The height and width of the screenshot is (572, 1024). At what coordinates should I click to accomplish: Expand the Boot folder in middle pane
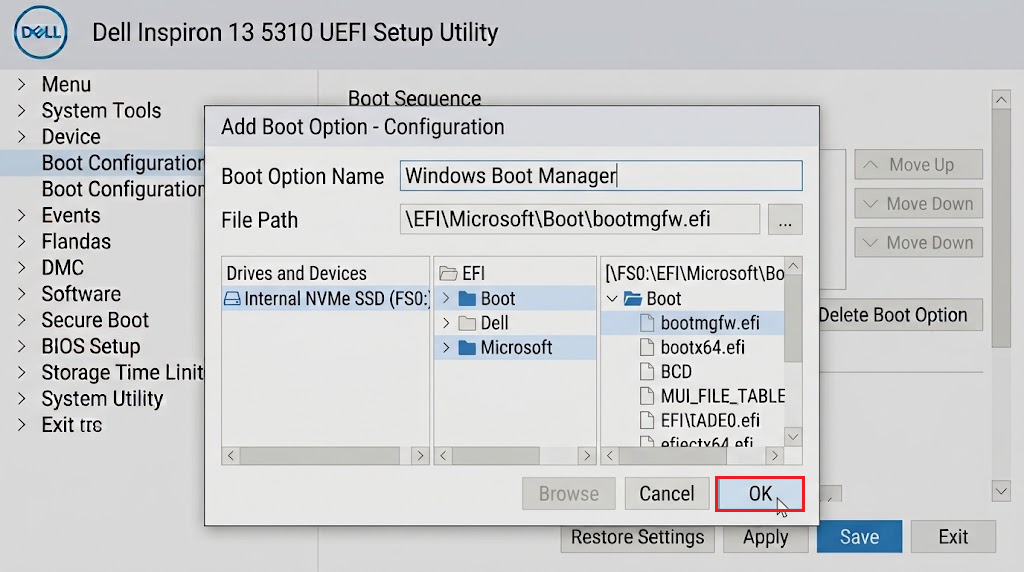(x=446, y=298)
